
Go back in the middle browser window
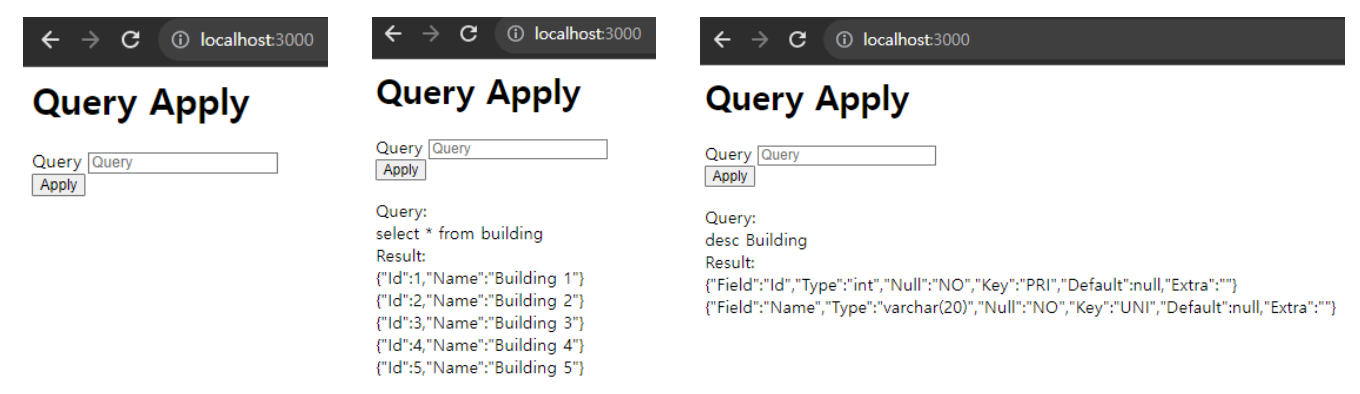pyautogui.click(x=393, y=34)
